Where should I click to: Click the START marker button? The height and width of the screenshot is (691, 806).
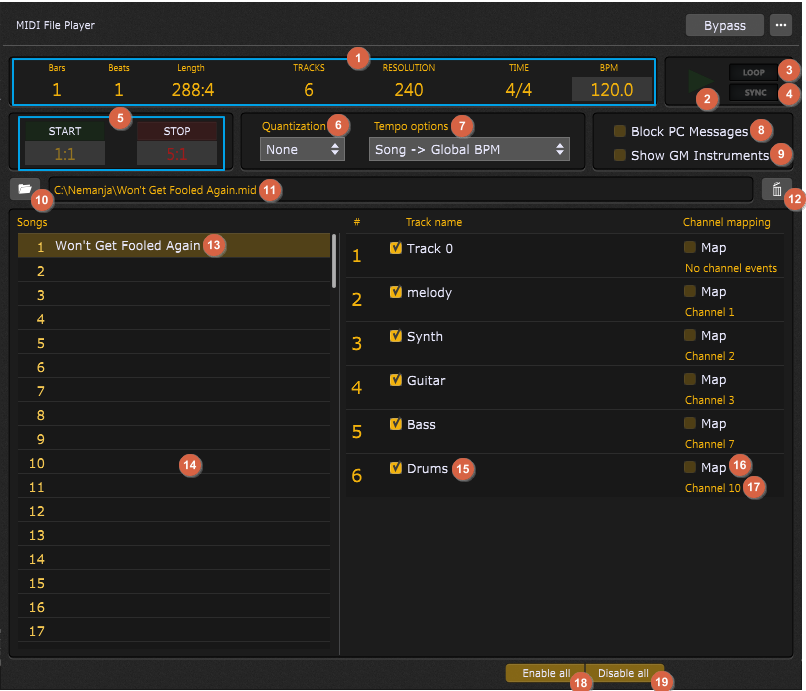tap(65, 131)
